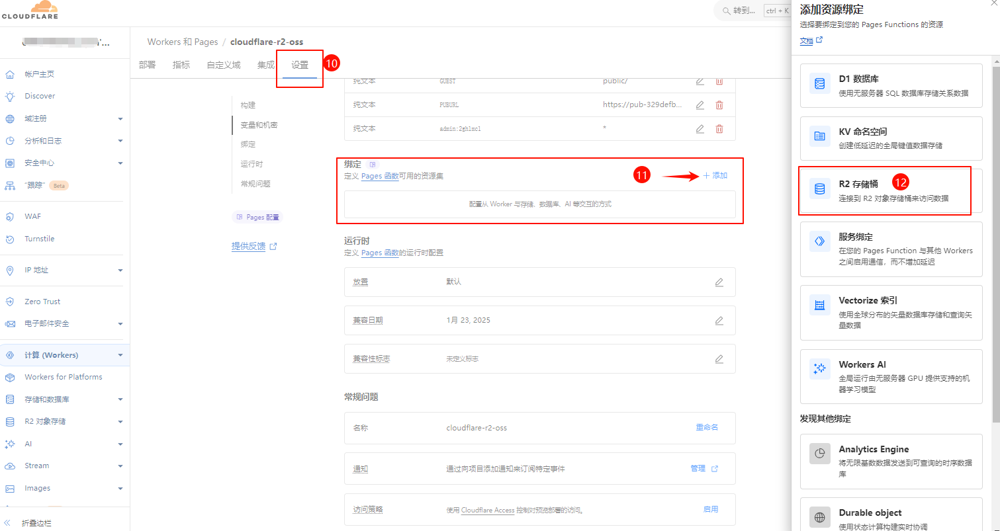
Task: Click the 服务绑定 icon
Action: point(820,242)
